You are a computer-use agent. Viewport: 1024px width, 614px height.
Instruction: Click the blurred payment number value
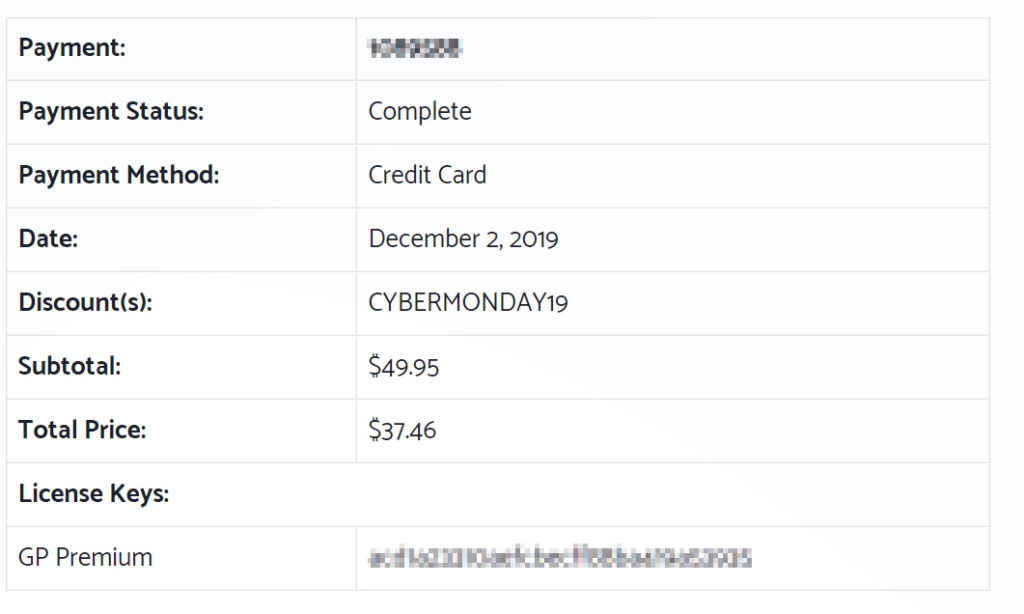(x=415, y=48)
